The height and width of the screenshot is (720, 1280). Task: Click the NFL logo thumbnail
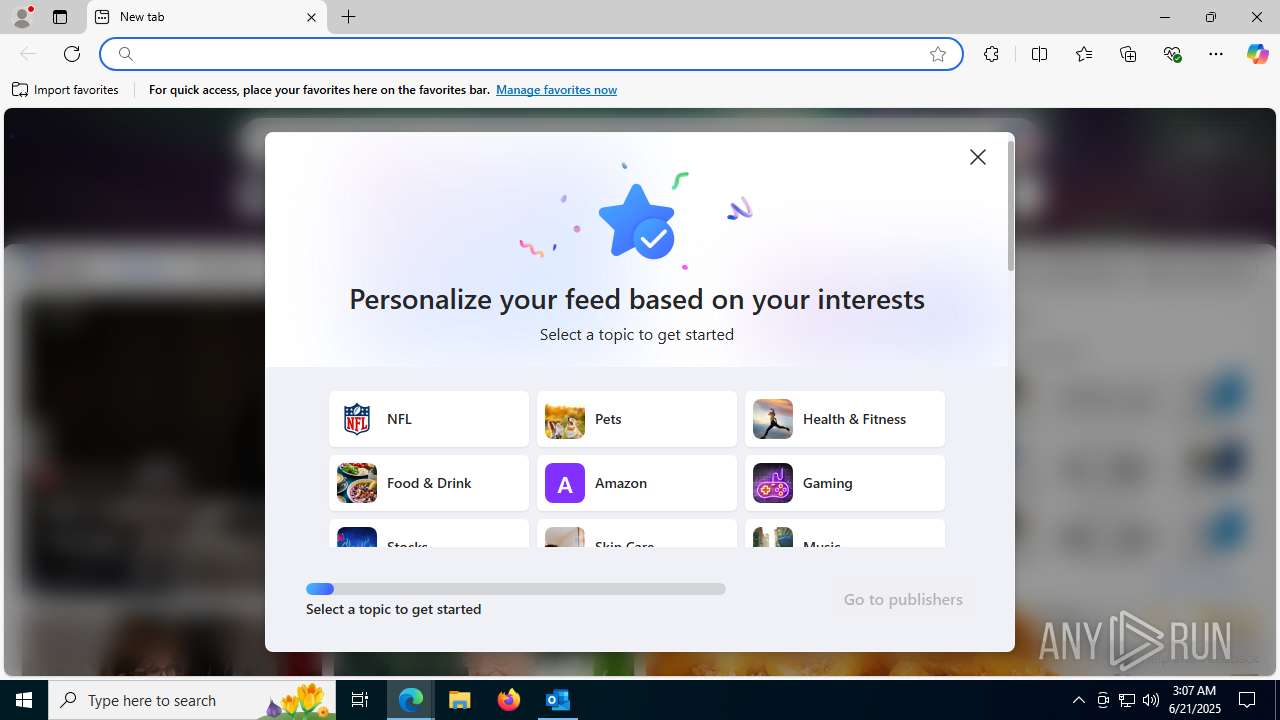357,419
